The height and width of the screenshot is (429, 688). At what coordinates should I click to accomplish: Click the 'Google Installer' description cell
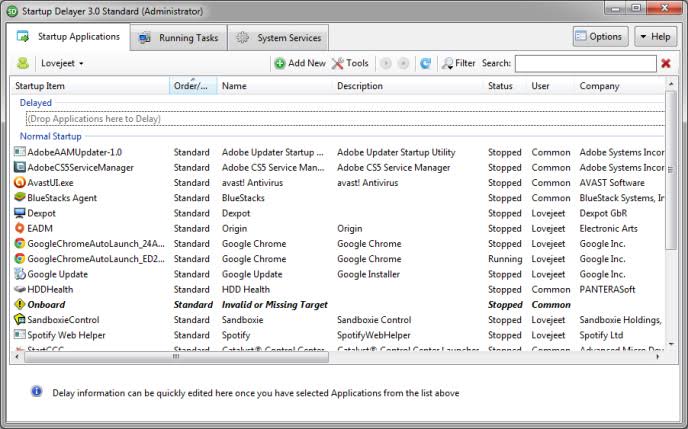point(368,274)
